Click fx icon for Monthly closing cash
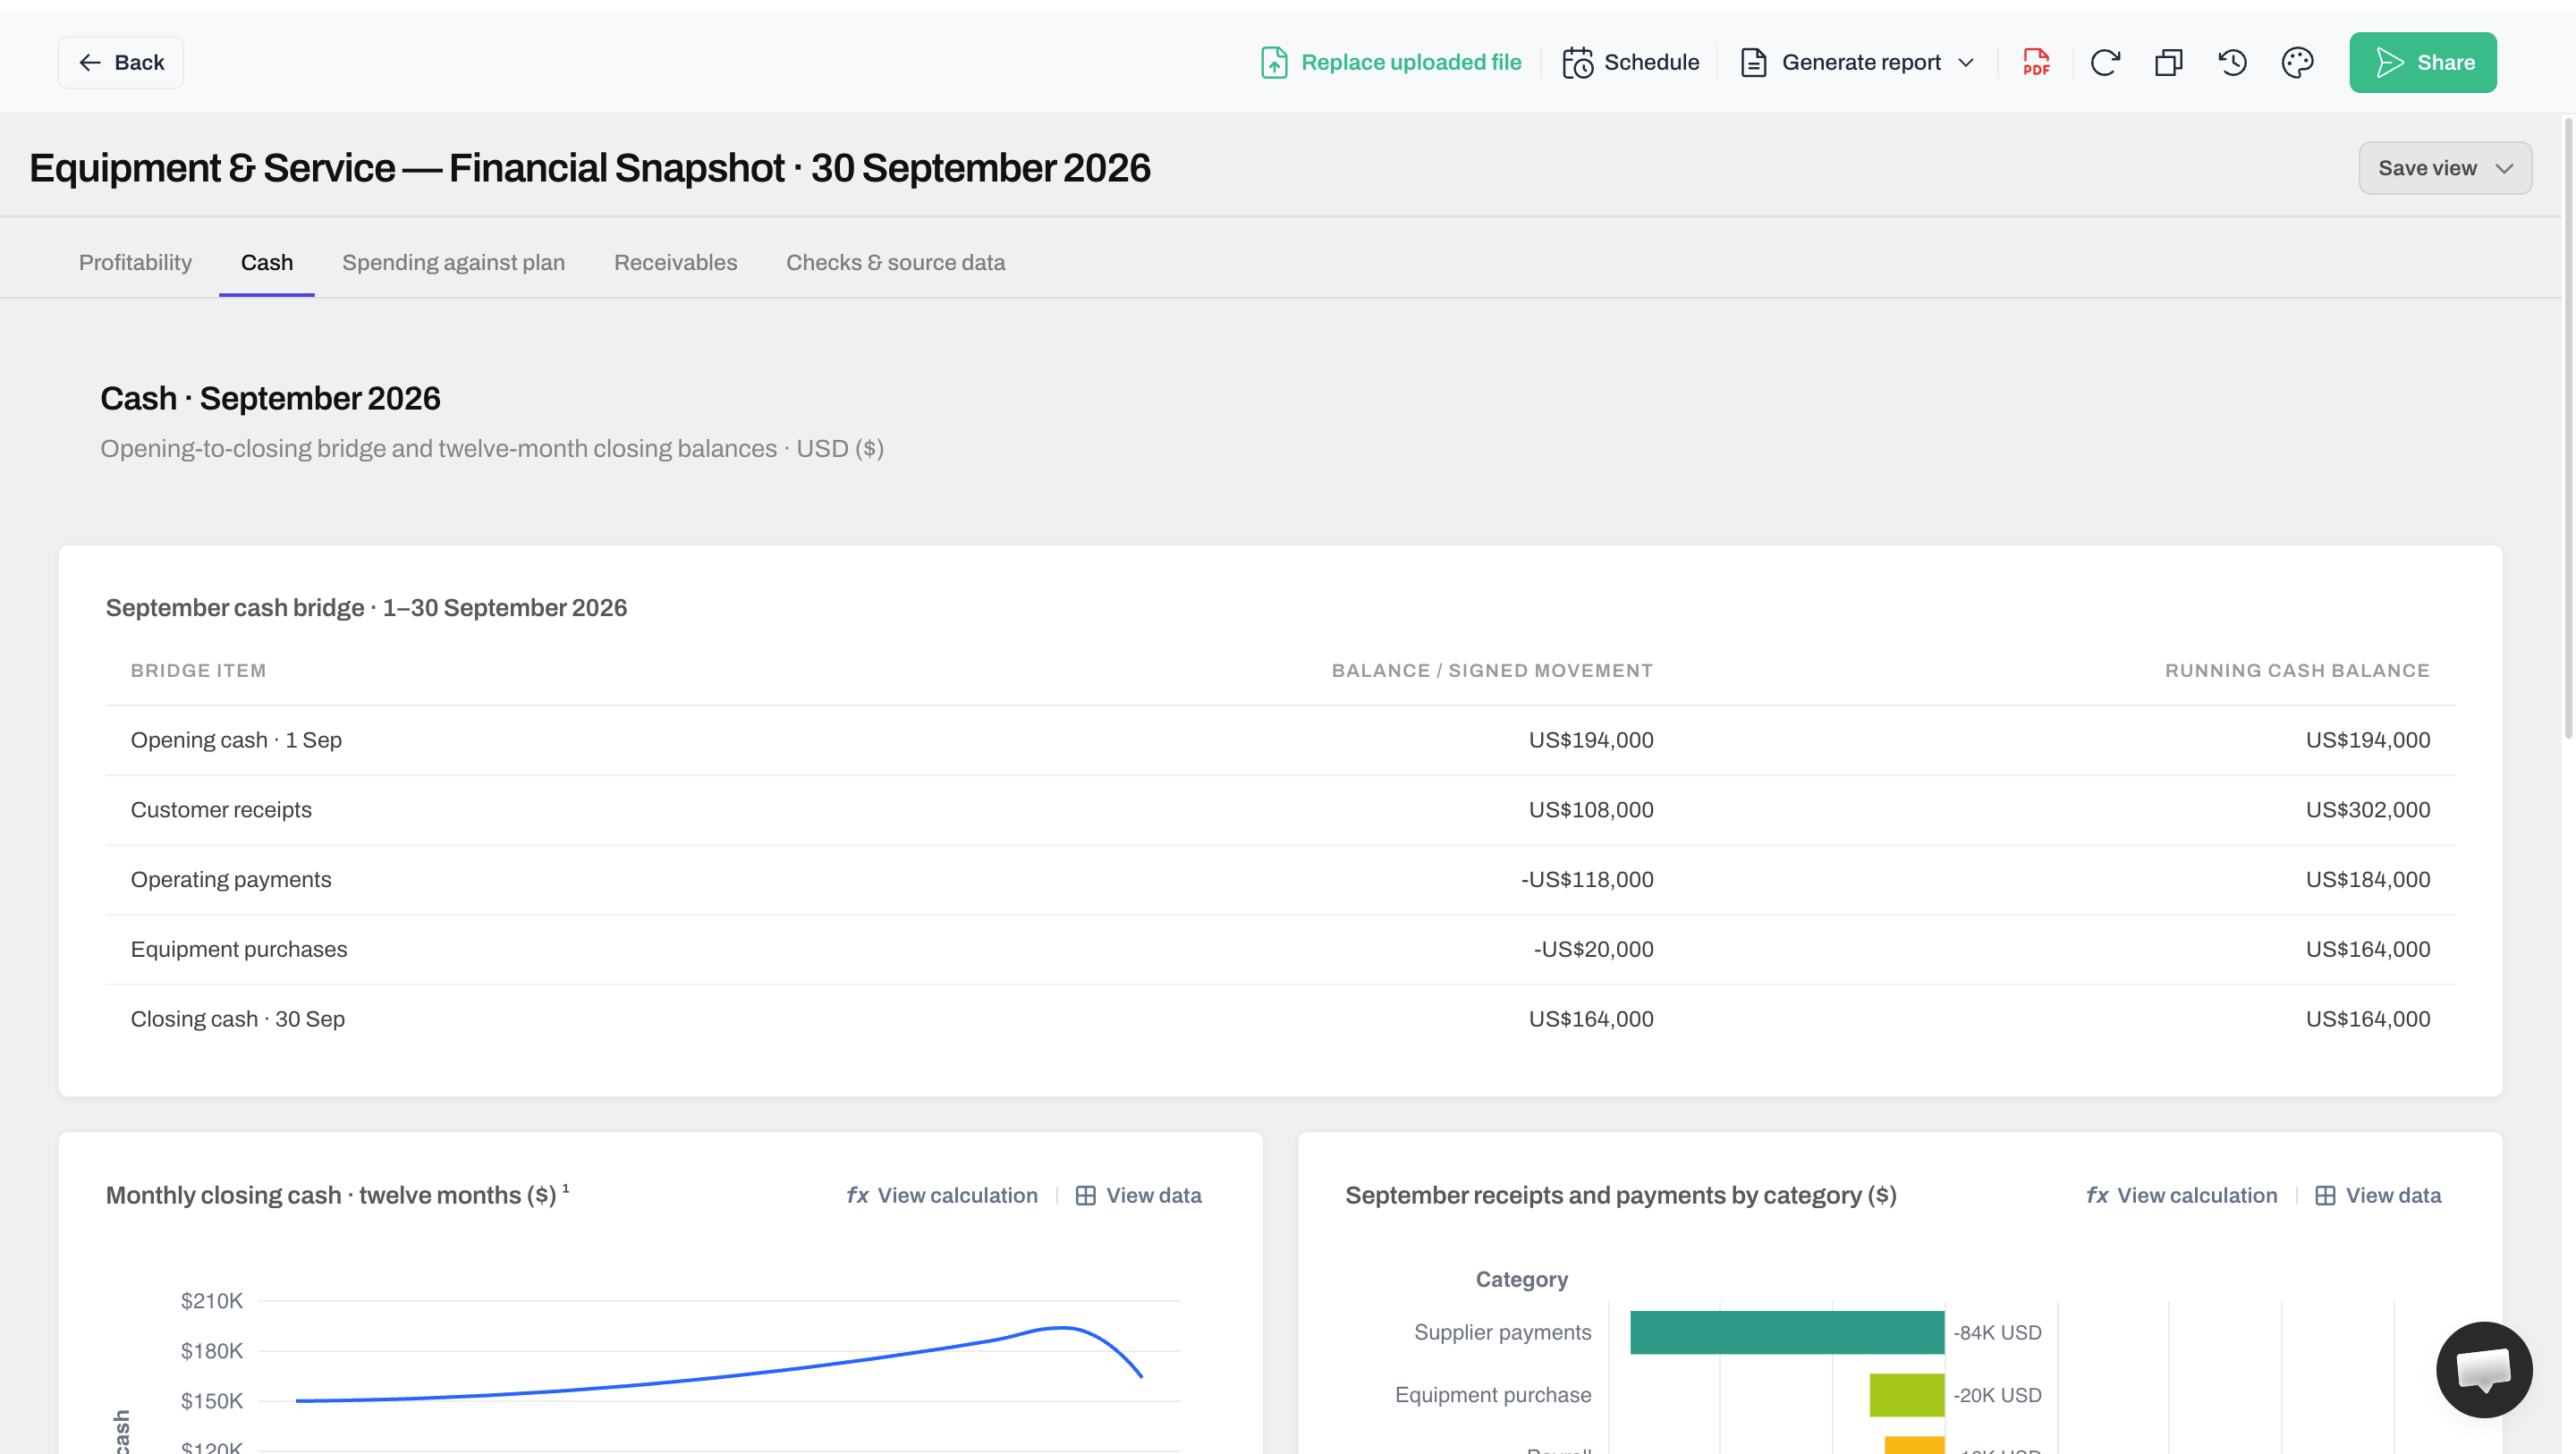 tap(857, 1195)
